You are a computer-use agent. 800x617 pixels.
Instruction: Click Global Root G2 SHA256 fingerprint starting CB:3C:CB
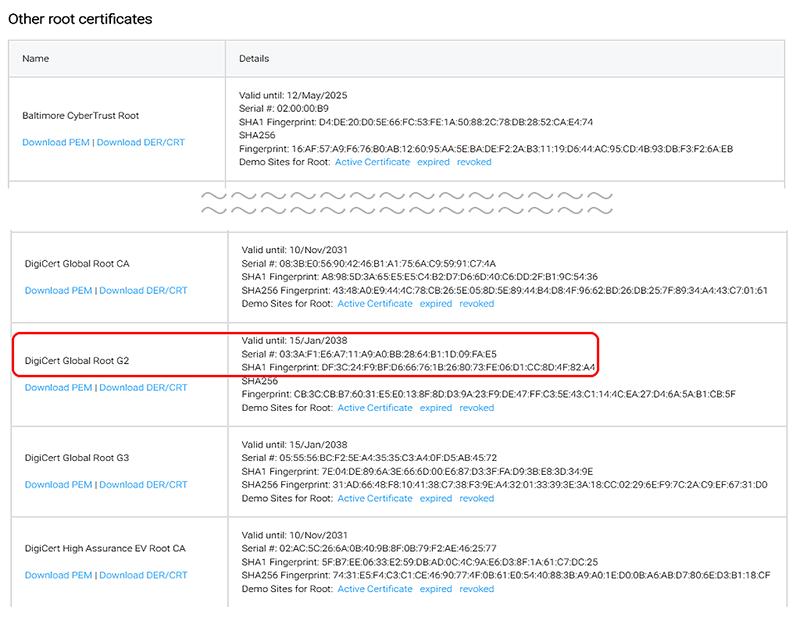[488, 394]
